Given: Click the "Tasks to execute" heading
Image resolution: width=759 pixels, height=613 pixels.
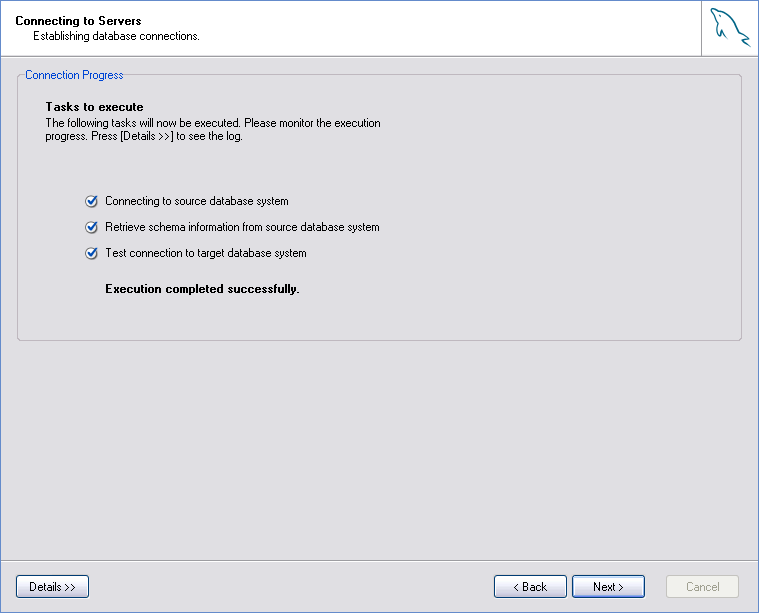Looking at the screenshot, I should coord(94,107).
